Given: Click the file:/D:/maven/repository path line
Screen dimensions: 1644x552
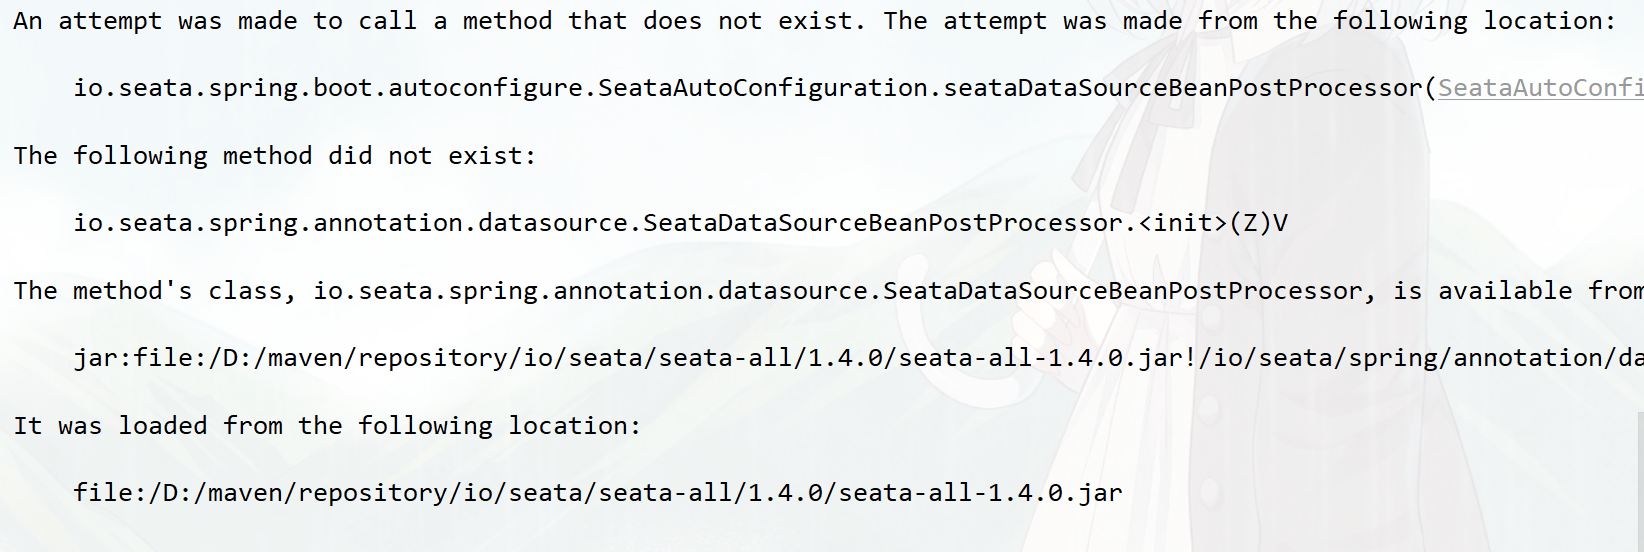Looking at the screenshot, I should click(598, 493).
